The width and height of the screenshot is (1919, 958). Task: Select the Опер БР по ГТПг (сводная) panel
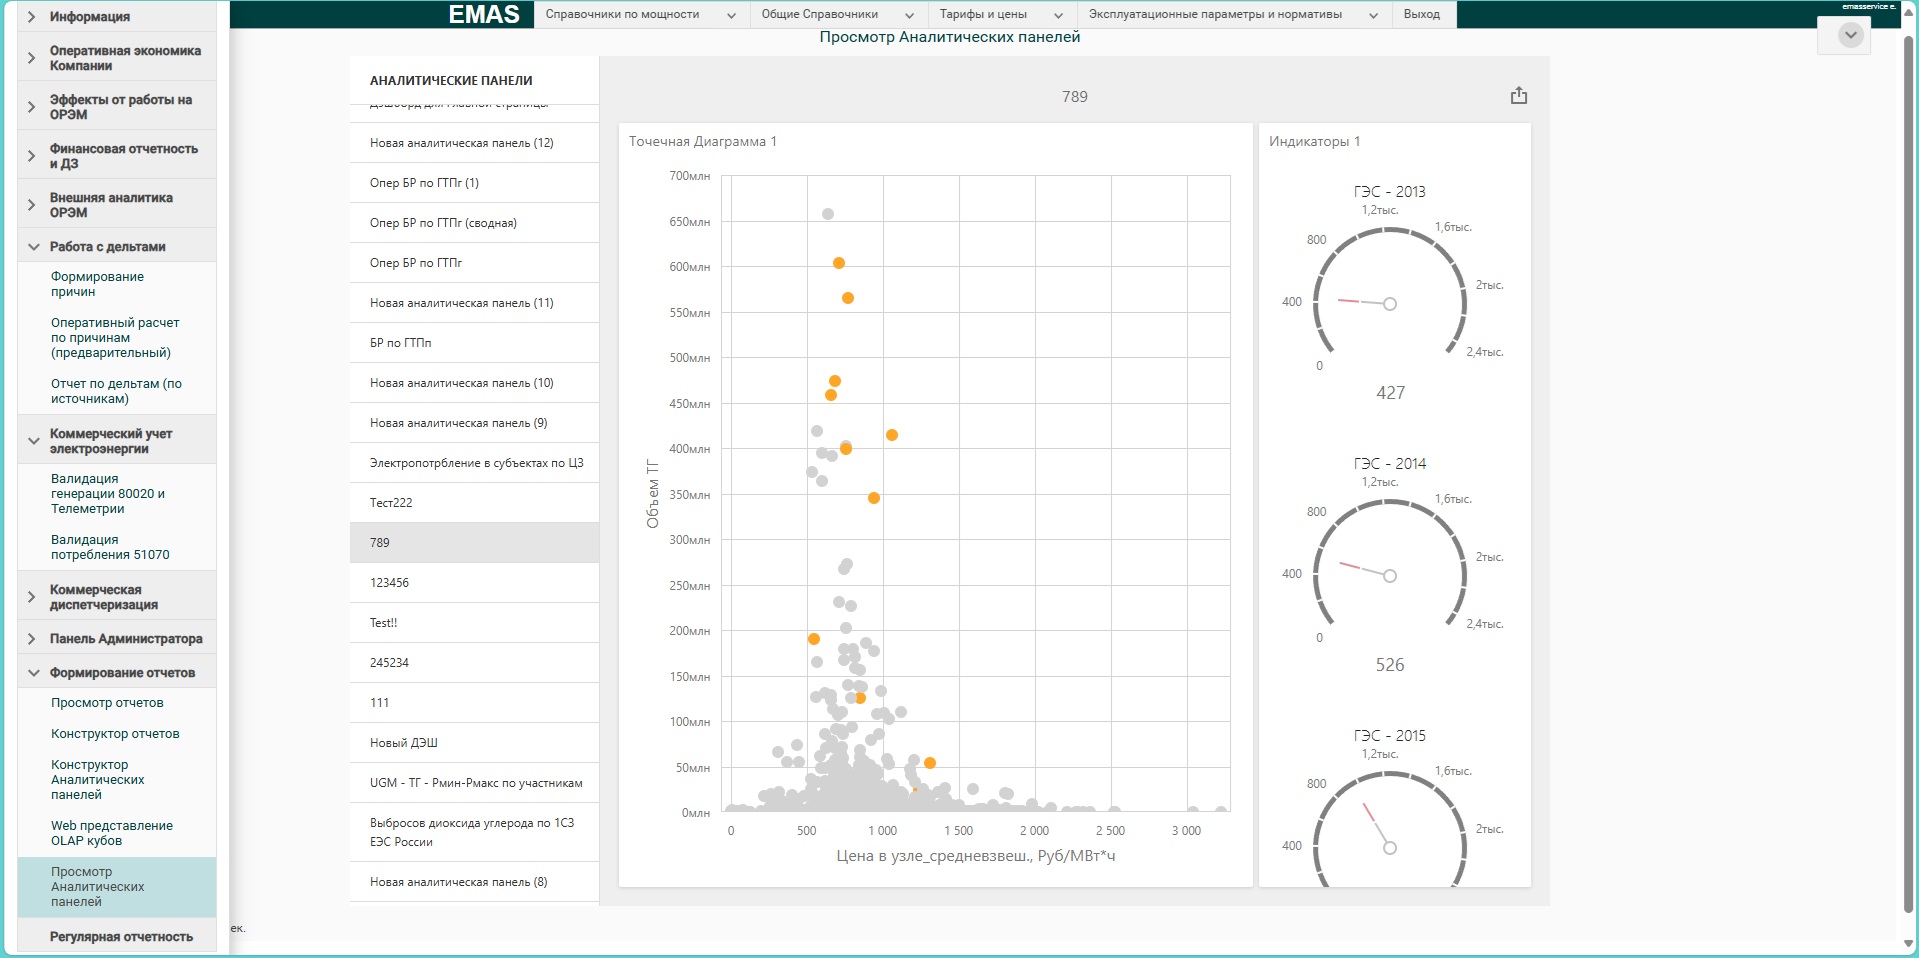click(x=443, y=223)
